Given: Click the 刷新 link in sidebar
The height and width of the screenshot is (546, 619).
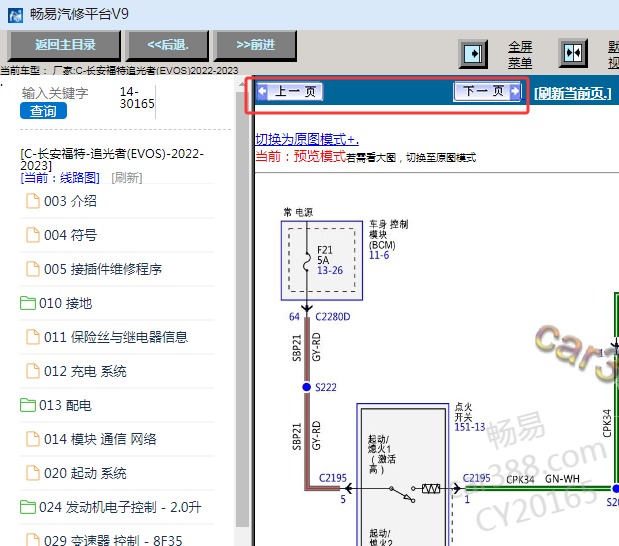Looking at the screenshot, I should pos(127,178).
